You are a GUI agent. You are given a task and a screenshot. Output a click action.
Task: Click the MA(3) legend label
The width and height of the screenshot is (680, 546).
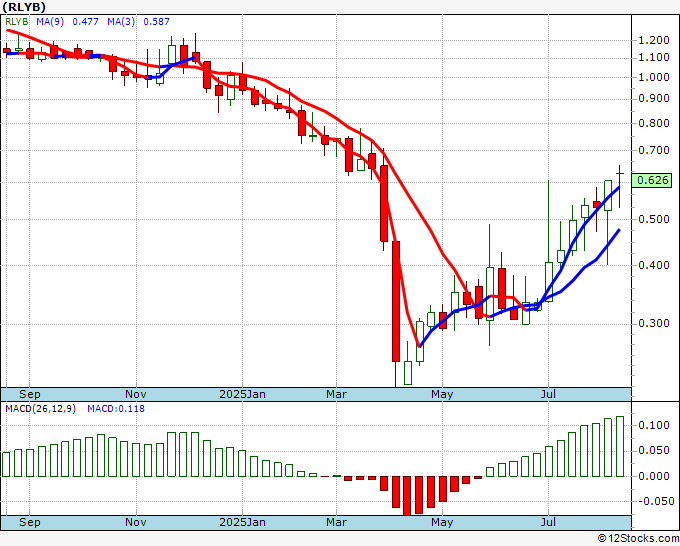click(121, 22)
